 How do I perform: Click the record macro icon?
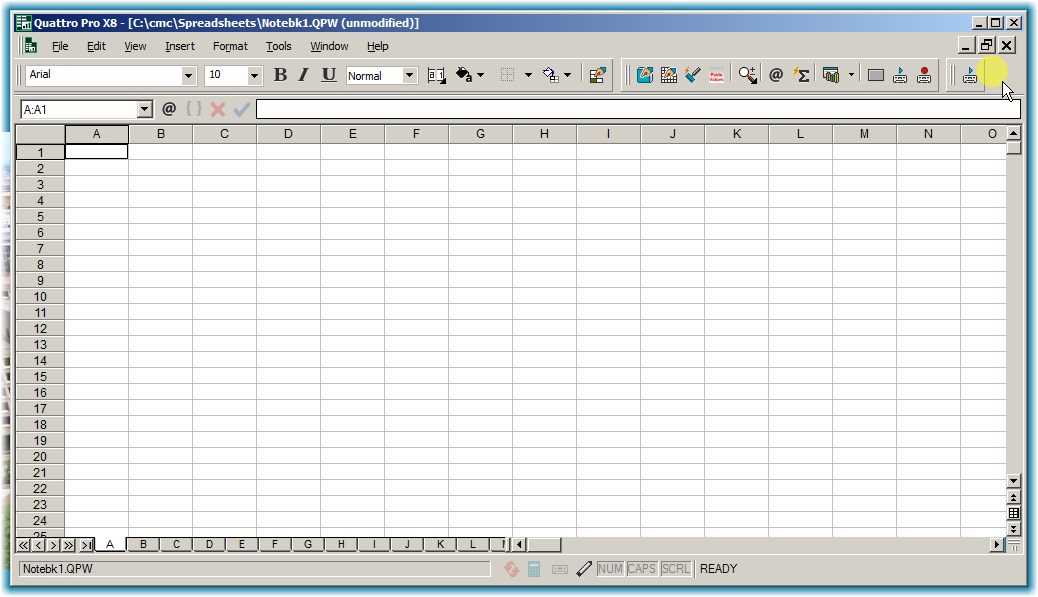tap(923, 75)
